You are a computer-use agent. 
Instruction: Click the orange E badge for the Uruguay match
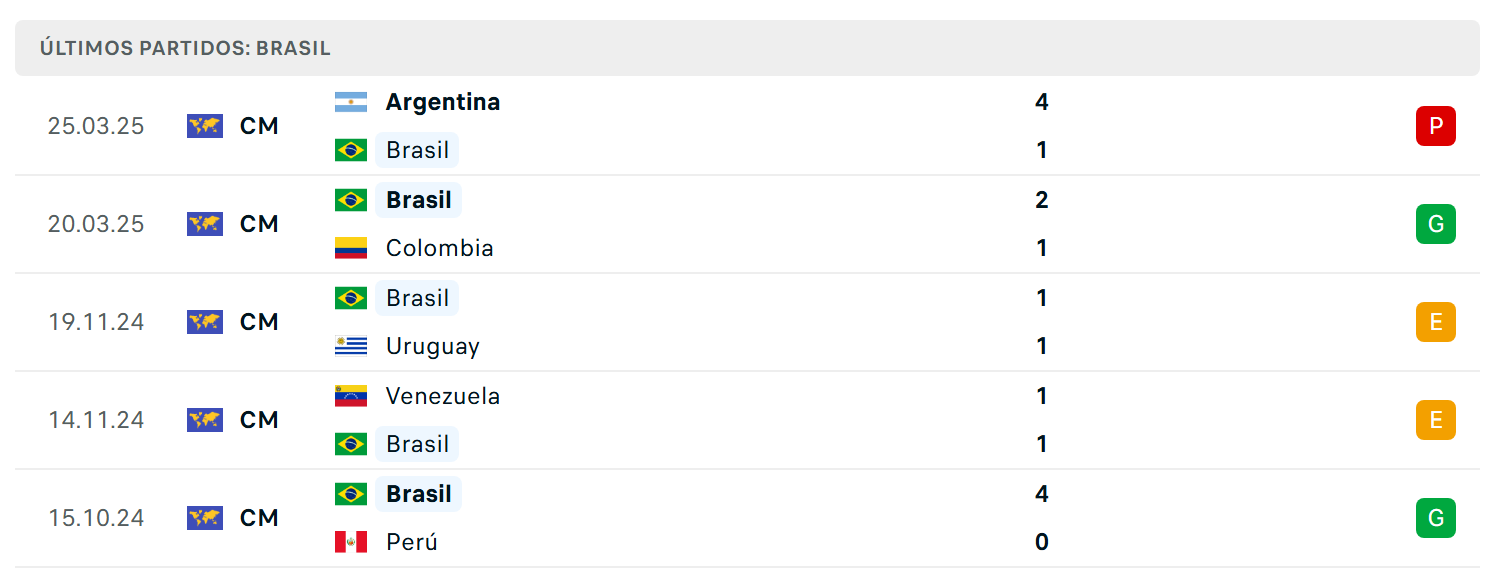tap(1436, 322)
